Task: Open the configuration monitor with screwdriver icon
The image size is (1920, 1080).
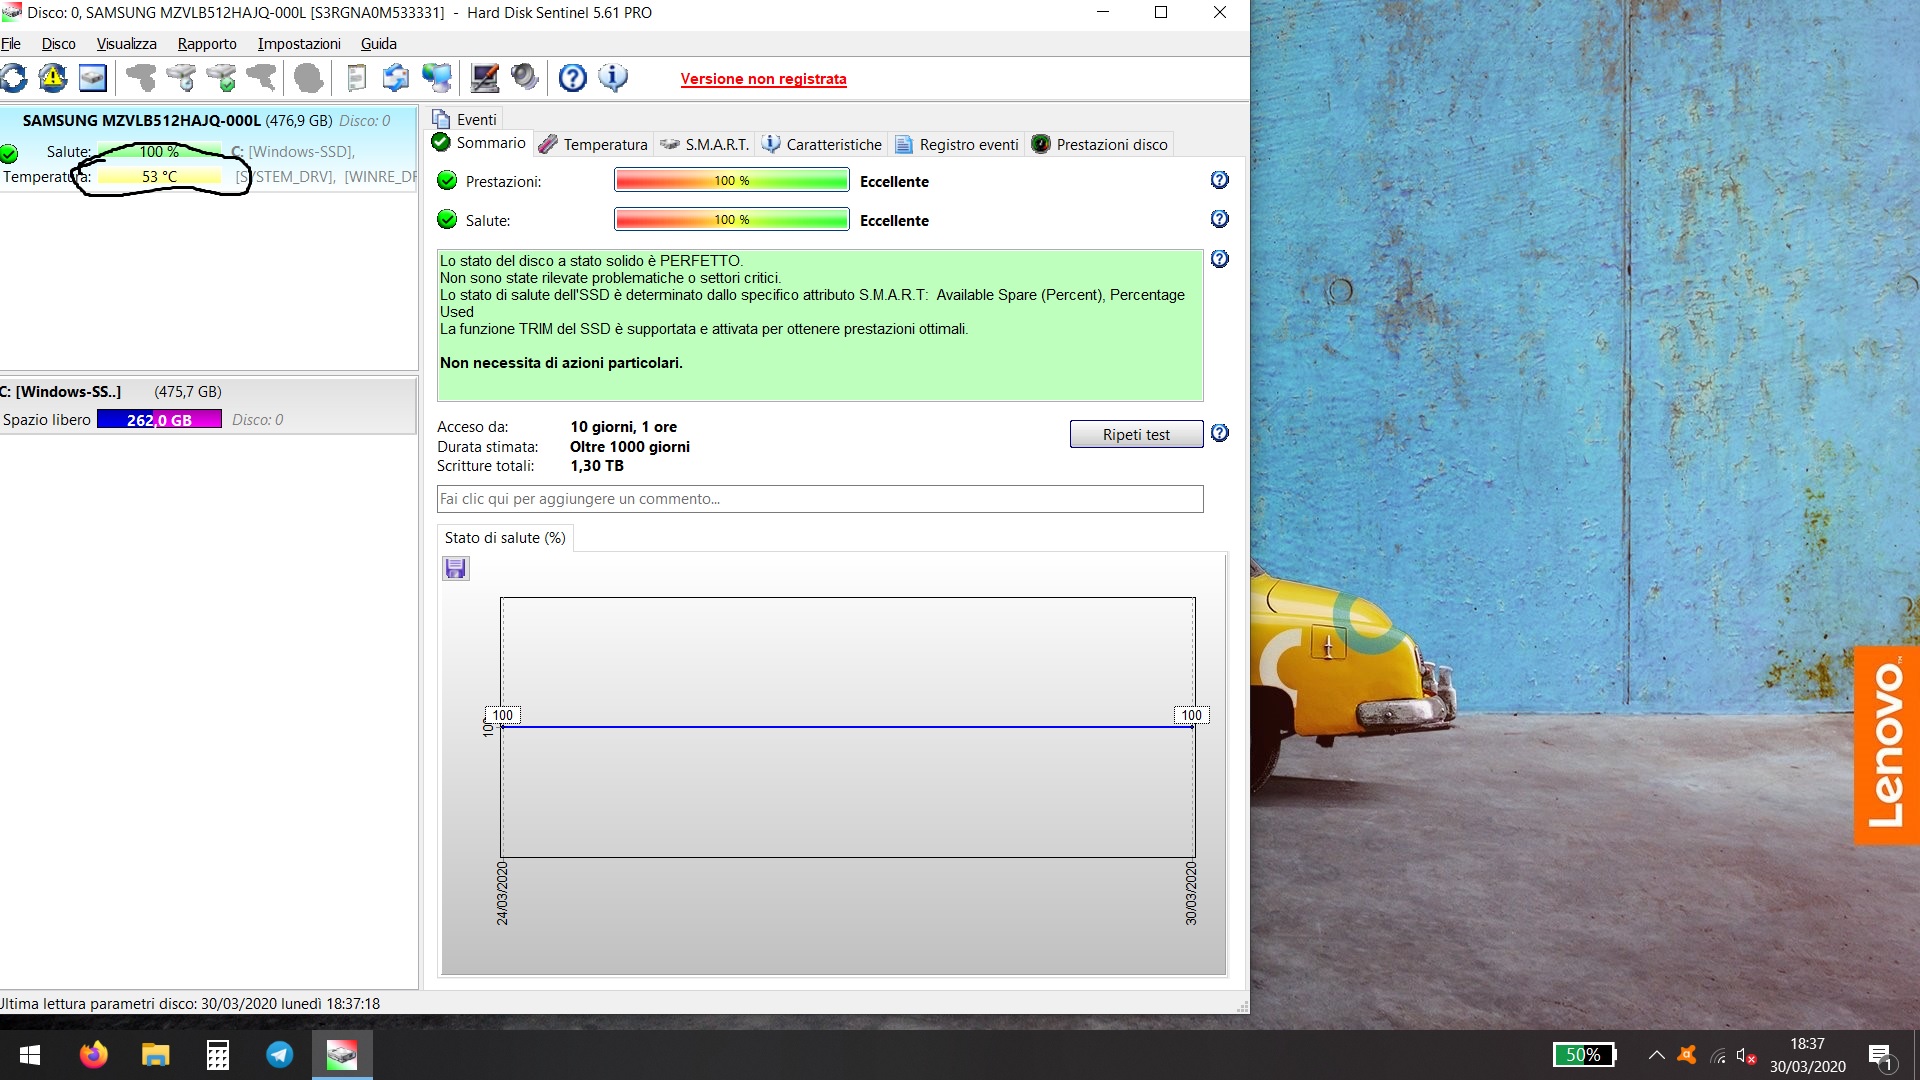Action: pos(485,78)
